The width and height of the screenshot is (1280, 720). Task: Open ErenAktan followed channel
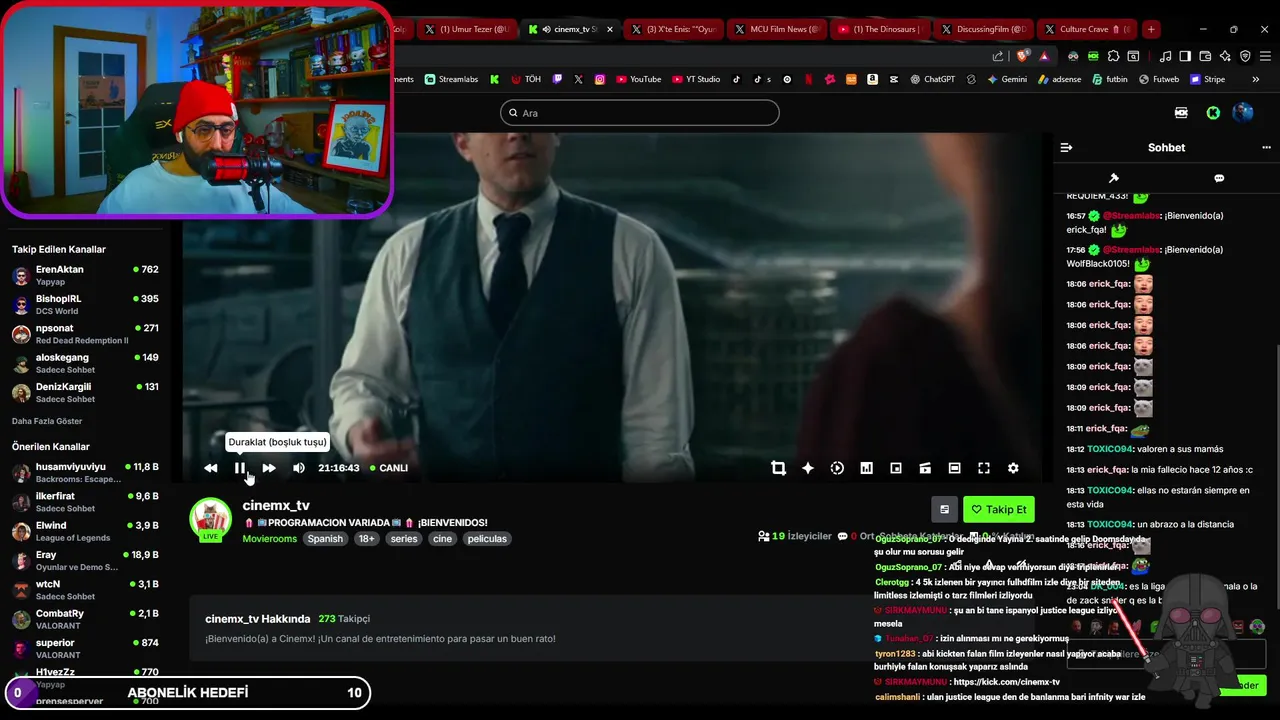pos(85,275)
